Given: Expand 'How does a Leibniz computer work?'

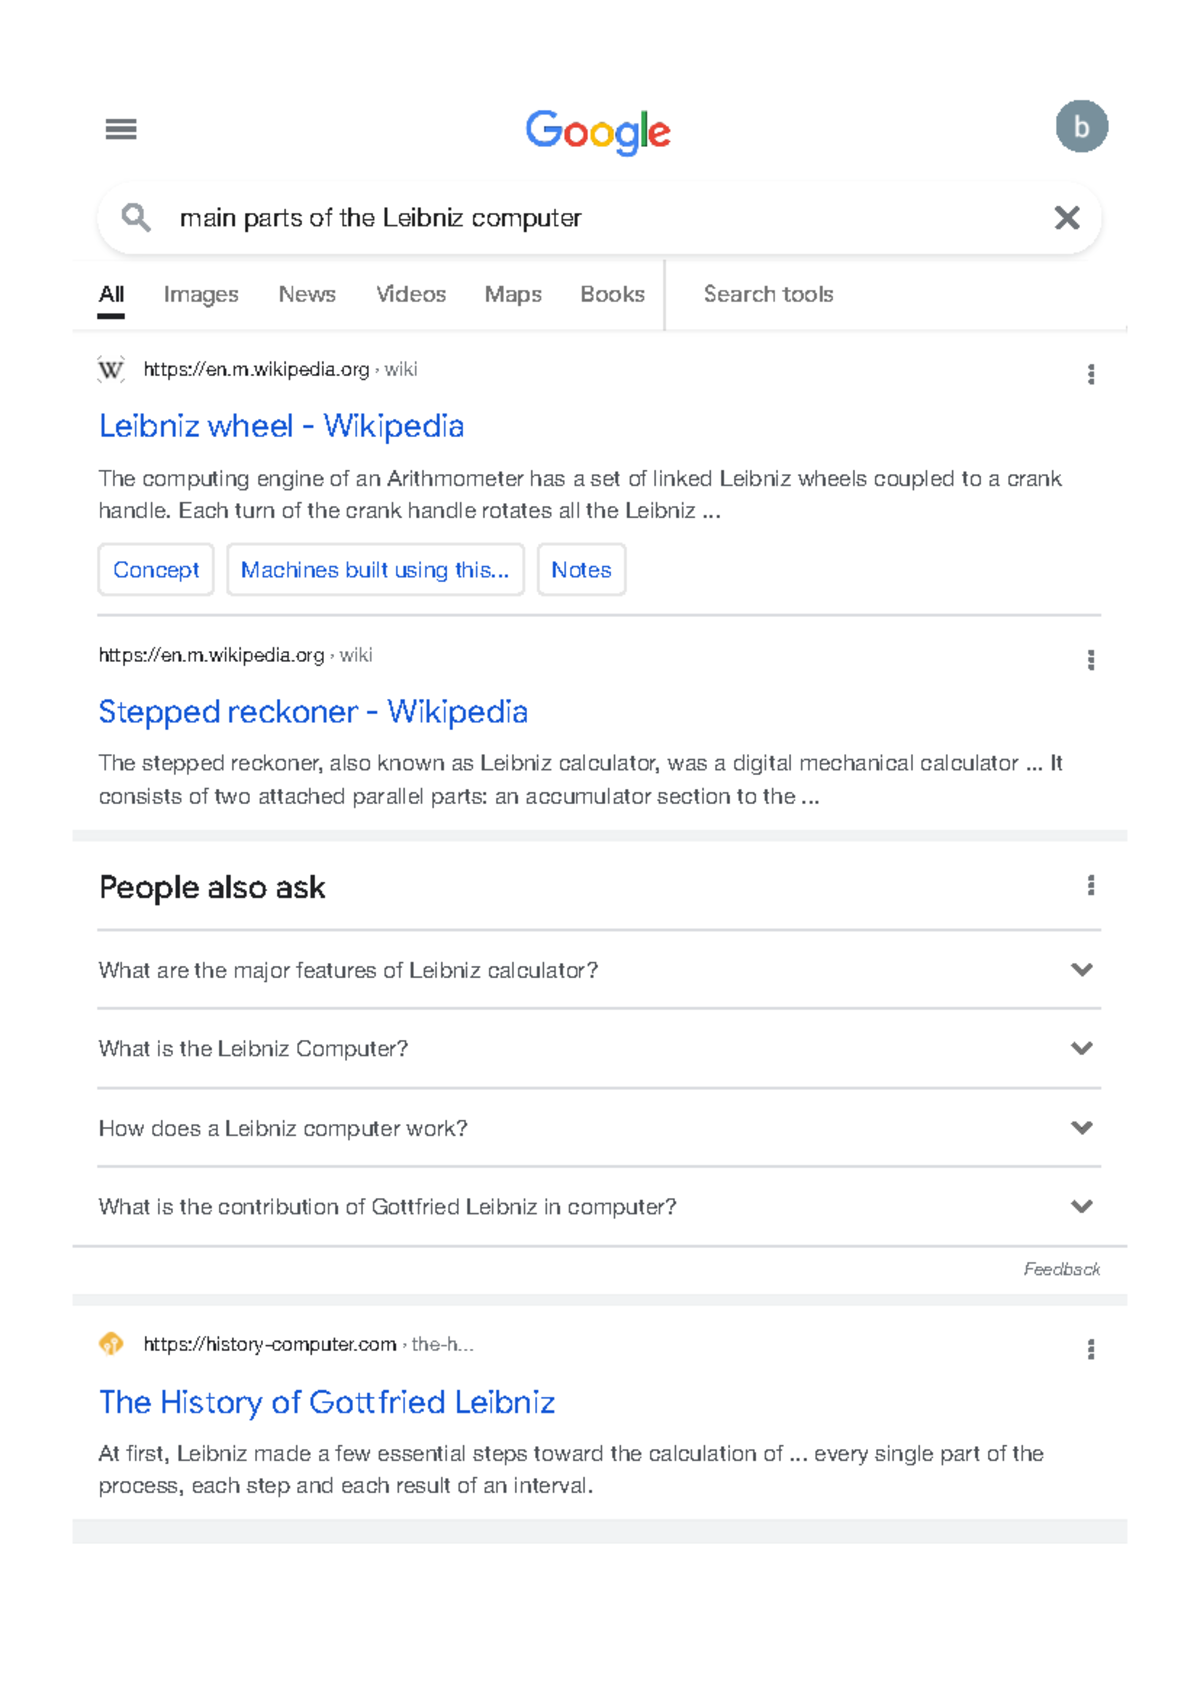Looking at the screenshot, I should pyautogui.click(x=599, y=1128).
